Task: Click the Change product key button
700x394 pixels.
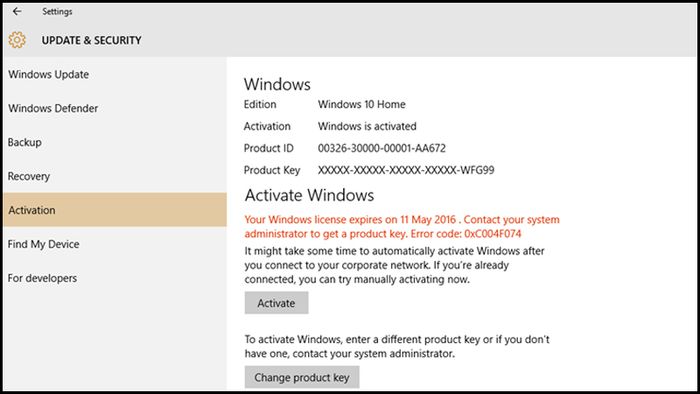Action: coord(302,377)
